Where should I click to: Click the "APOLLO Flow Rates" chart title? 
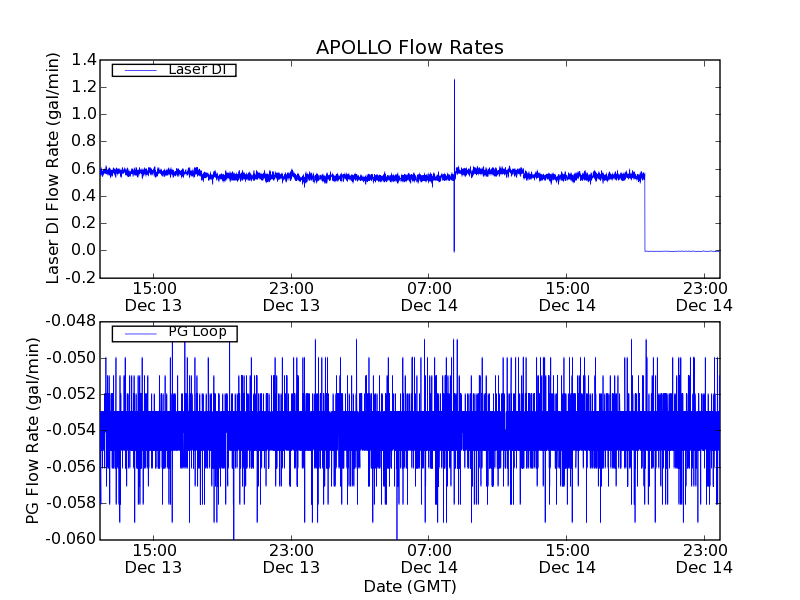tap(410, 47)
